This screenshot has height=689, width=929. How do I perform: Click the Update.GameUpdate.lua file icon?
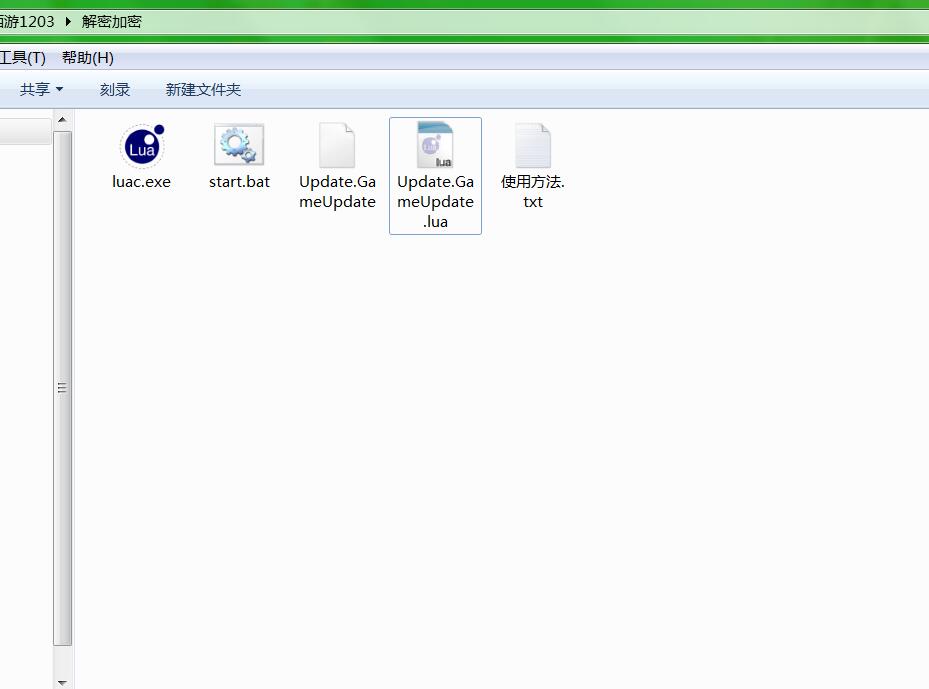pyautogui.click(x=435, y=146)
